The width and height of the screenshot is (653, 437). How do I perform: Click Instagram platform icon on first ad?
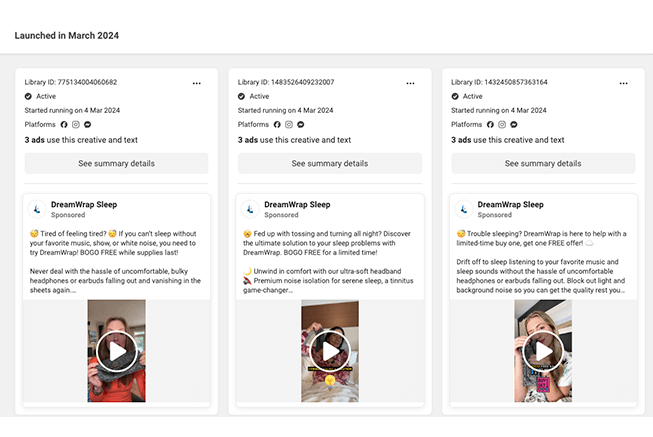pos(77,125)
